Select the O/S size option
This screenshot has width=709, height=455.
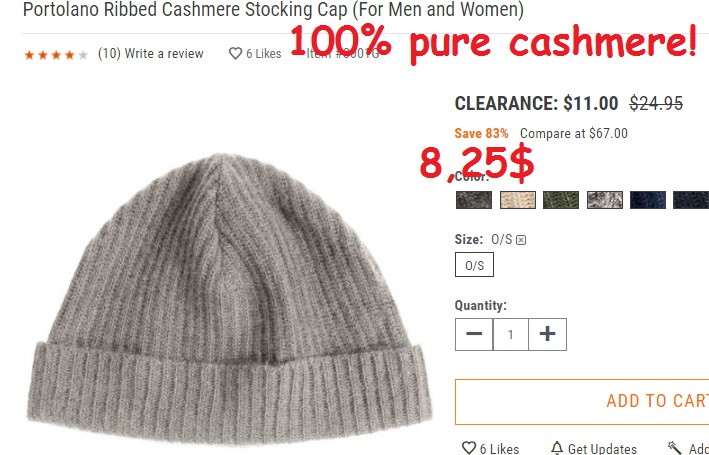(x=474, y=265)
